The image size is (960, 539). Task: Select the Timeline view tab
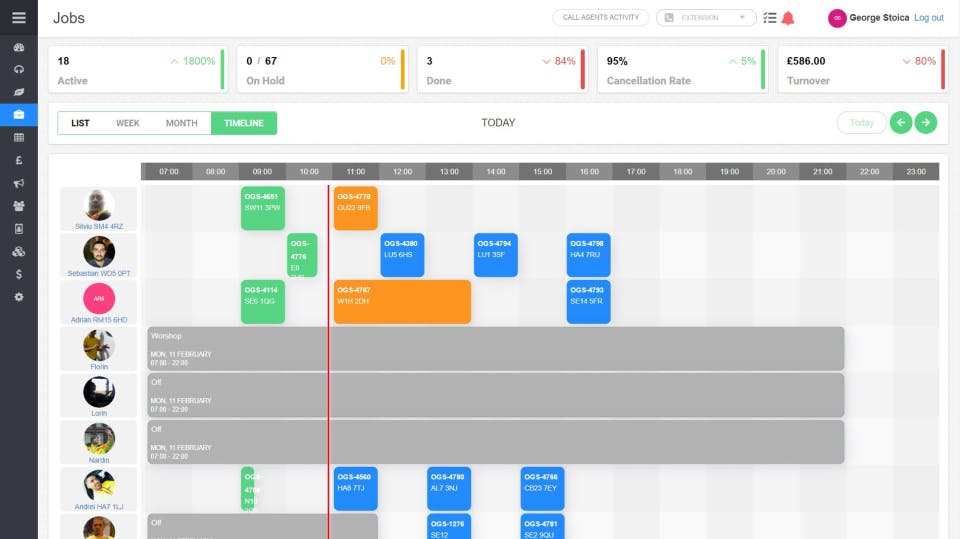pyautogui.click(x=244, y=122)
